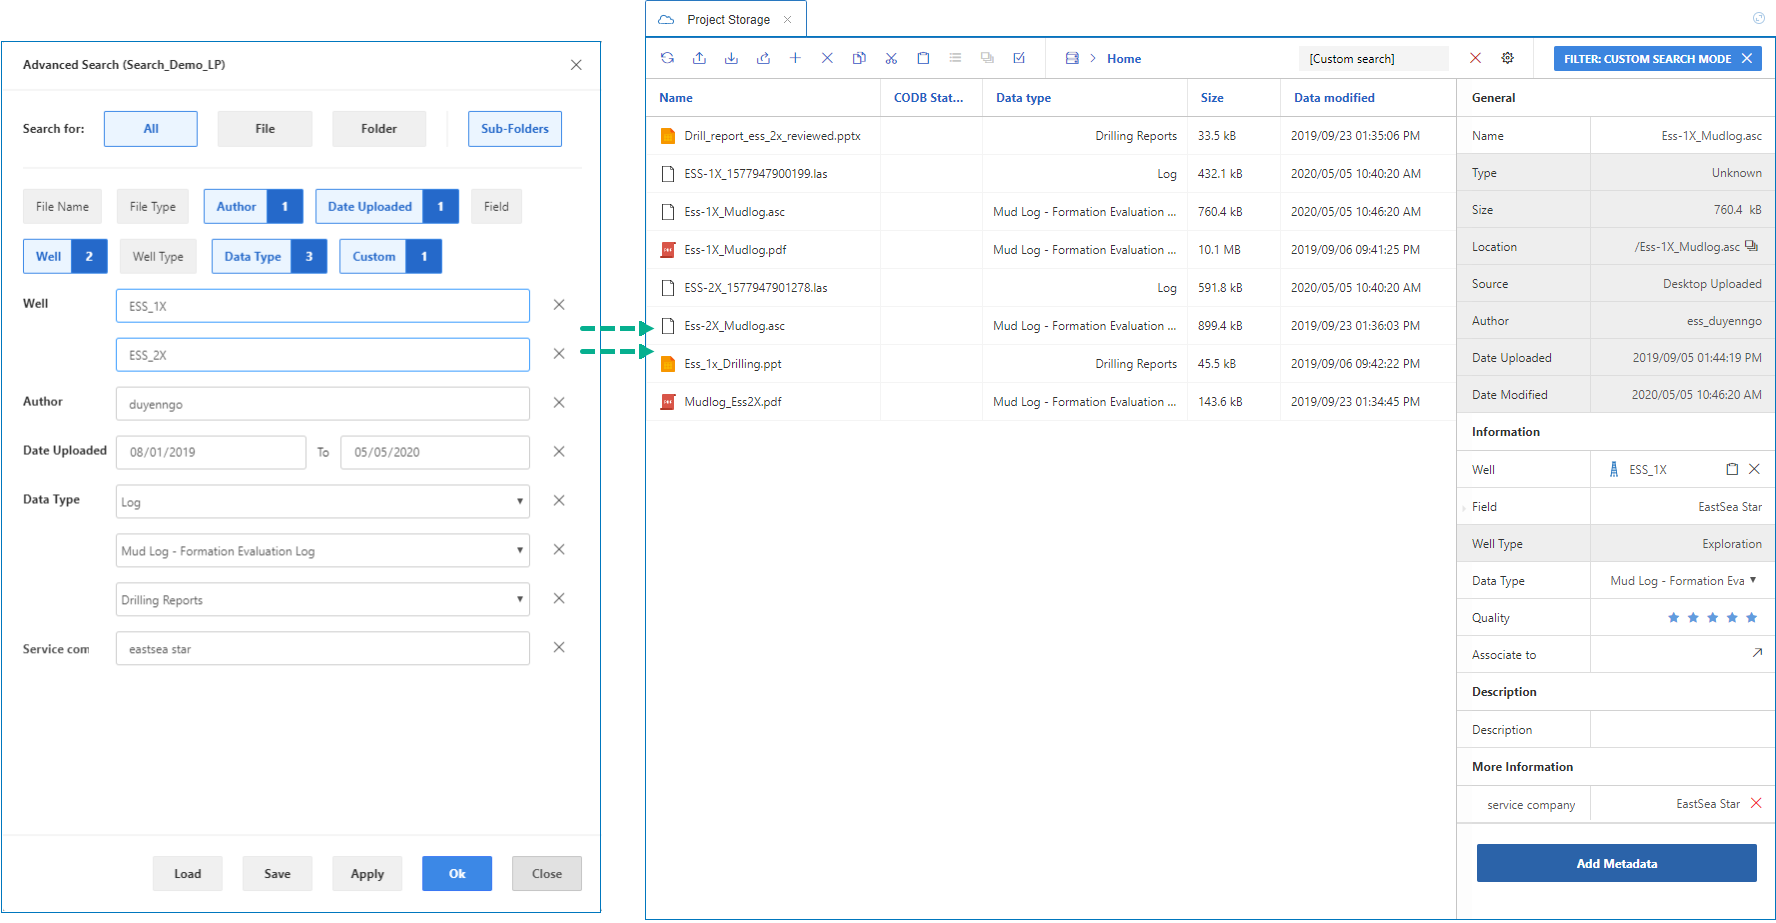
Task: Remove the Service company criterion
Action: (559, 648)
